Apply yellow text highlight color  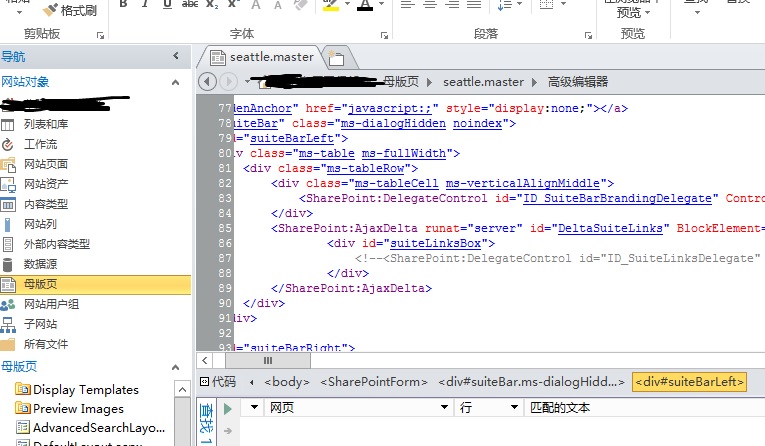pos(331,4)
